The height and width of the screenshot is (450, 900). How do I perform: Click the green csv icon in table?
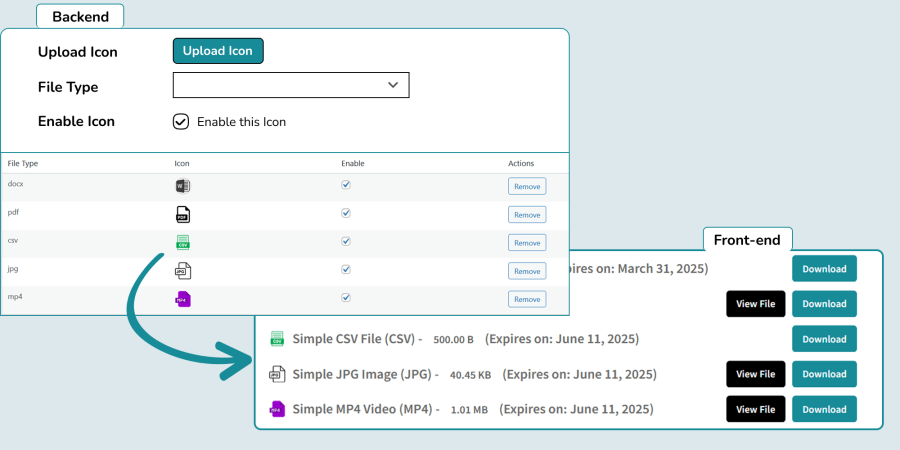click(x=183, y=242)
